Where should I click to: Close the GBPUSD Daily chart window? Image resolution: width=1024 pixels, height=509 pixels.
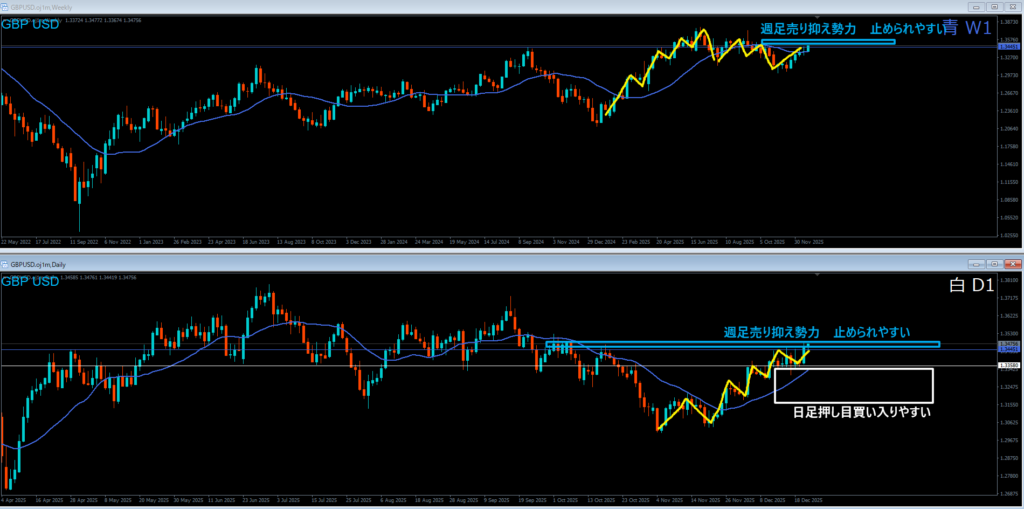tap(1011, 263)
